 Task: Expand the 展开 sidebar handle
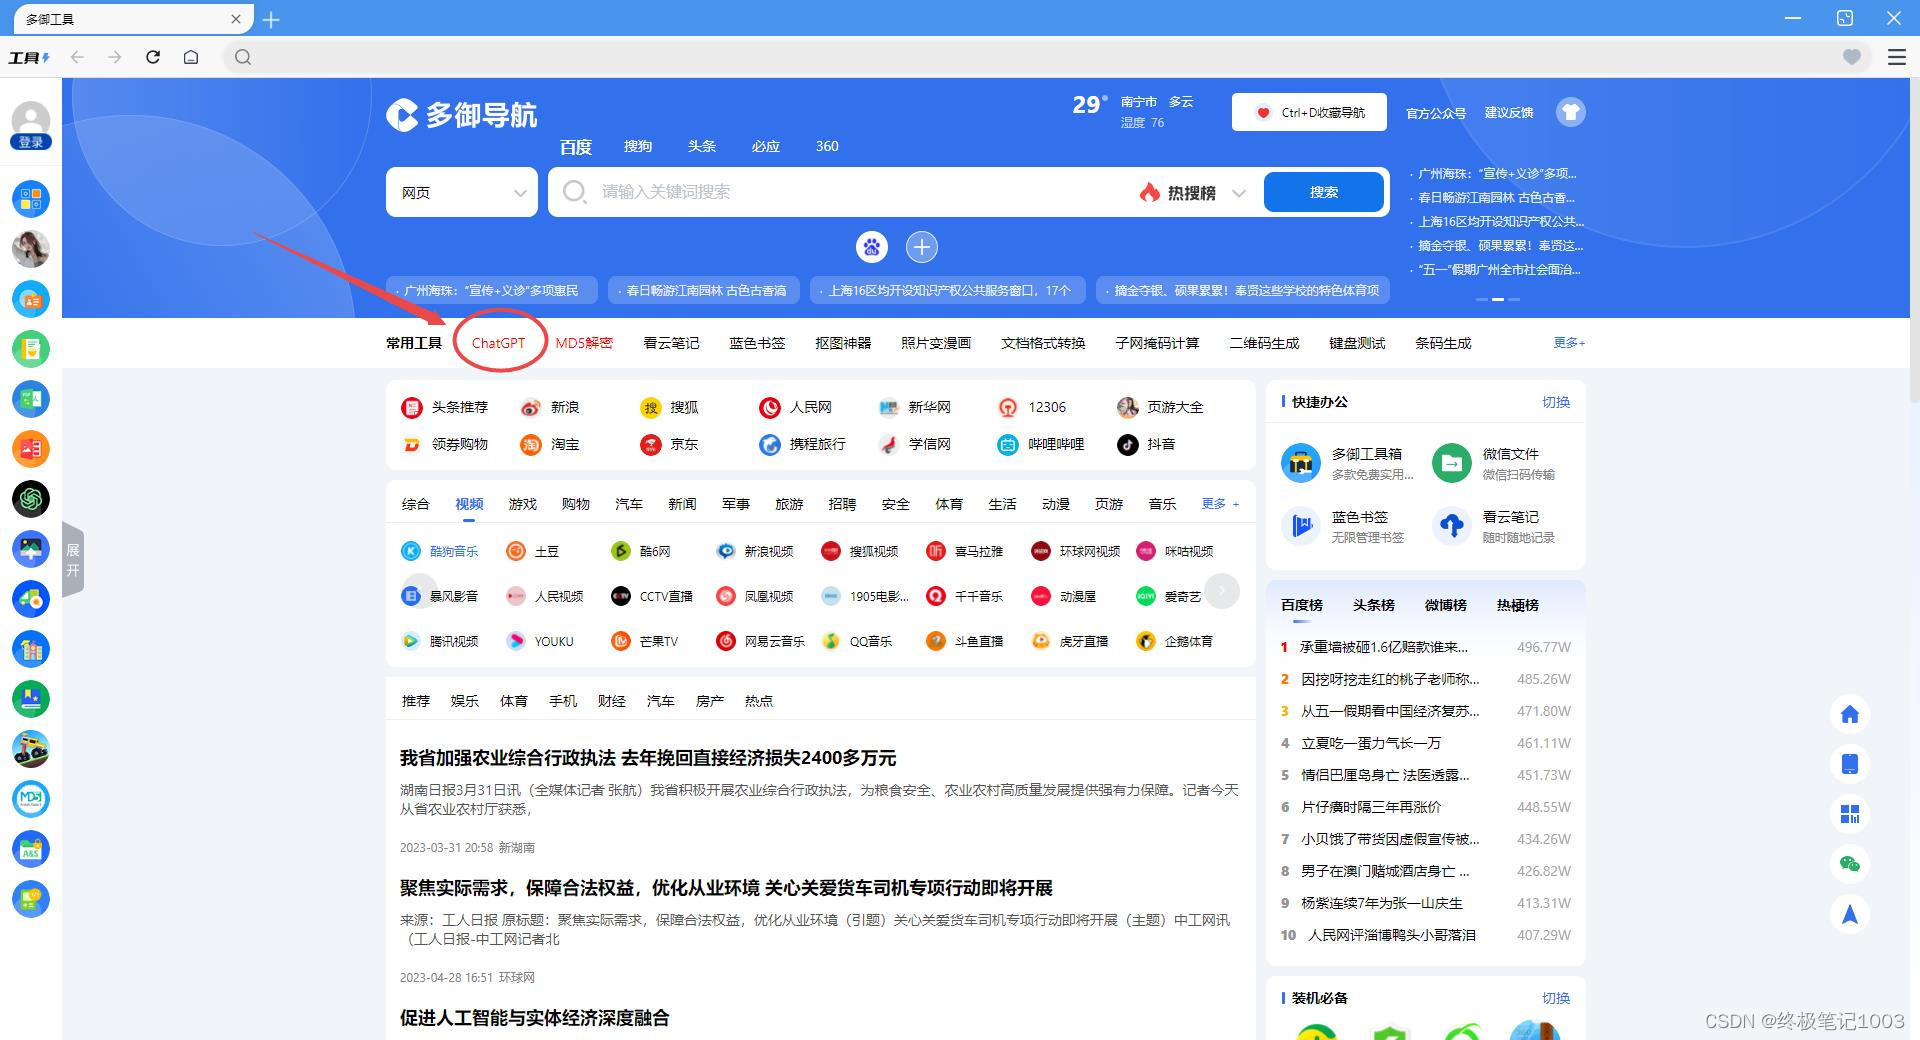pos(72,560)
